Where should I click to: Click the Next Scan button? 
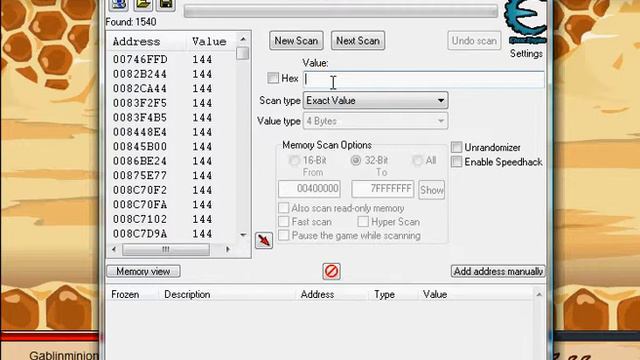[x=358, y=41]
